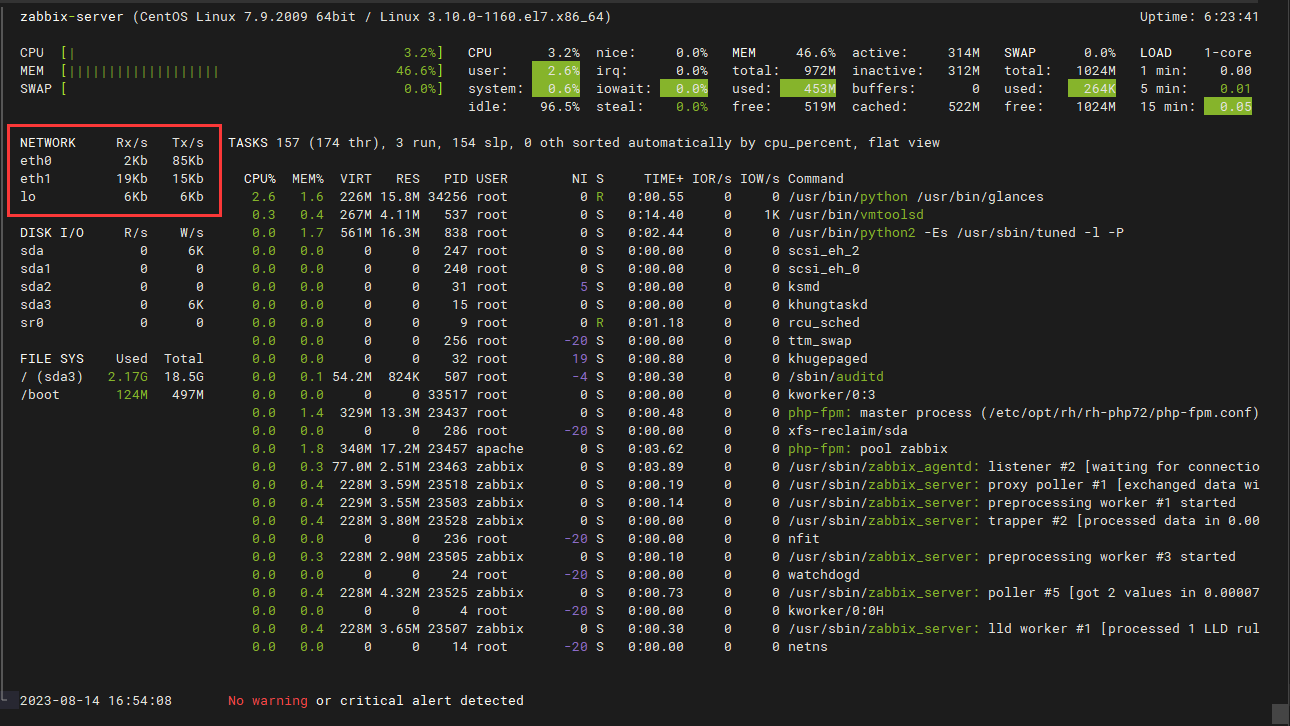The height and width of the screenshot is (726, 1290).
Task: Click the vertical scrollbar thumb at bottom right
Action: click(1280, 713)
